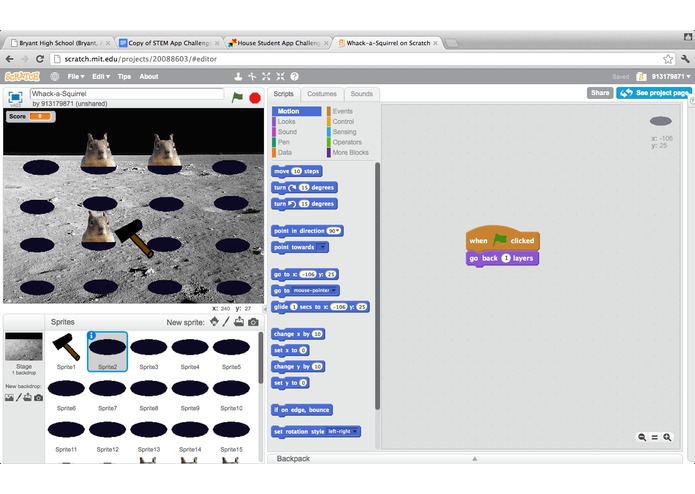Open the language globe icon
The image size is (695, 494).
(55, 77)
